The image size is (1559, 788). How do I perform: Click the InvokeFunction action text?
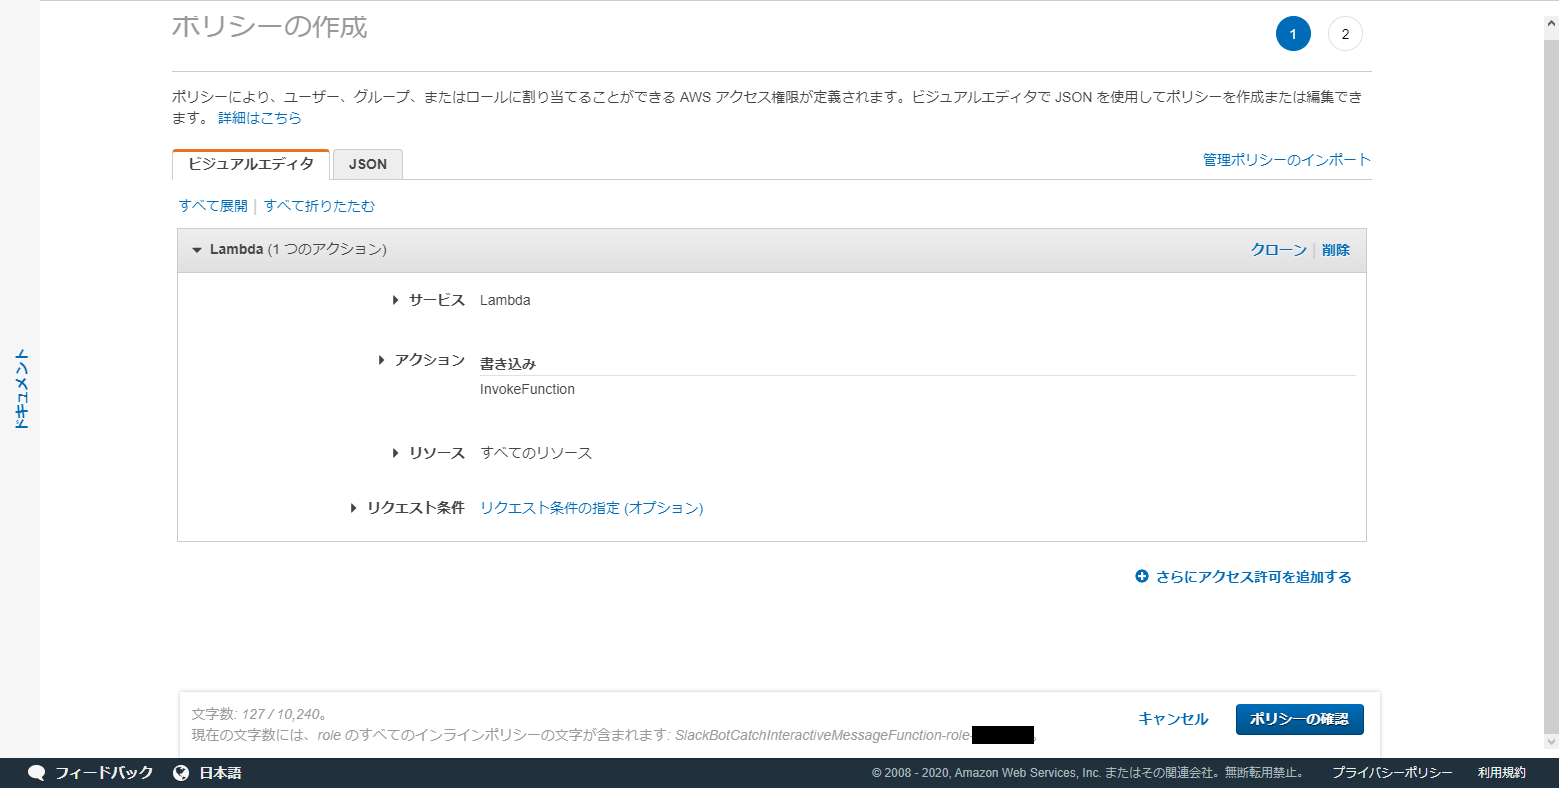pos(527,390)
